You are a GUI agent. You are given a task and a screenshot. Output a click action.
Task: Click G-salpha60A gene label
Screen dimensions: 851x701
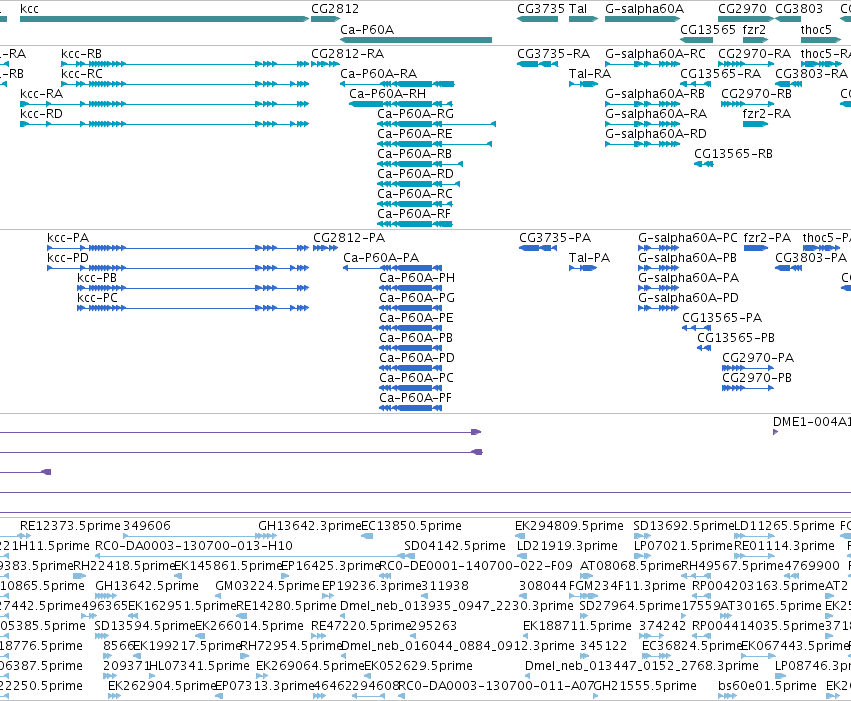click(645, 9)
